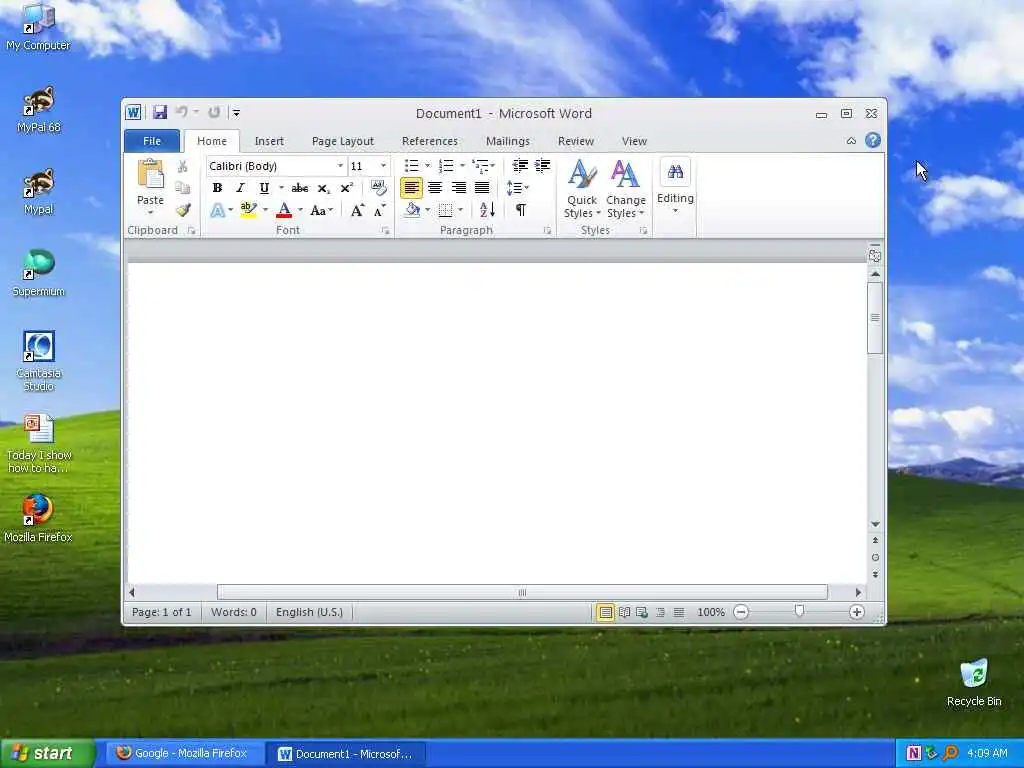The width and height of the screenshot is (1024, 768).
Task: Click Decrease Indent icon
Action: [x=520, y=166]
